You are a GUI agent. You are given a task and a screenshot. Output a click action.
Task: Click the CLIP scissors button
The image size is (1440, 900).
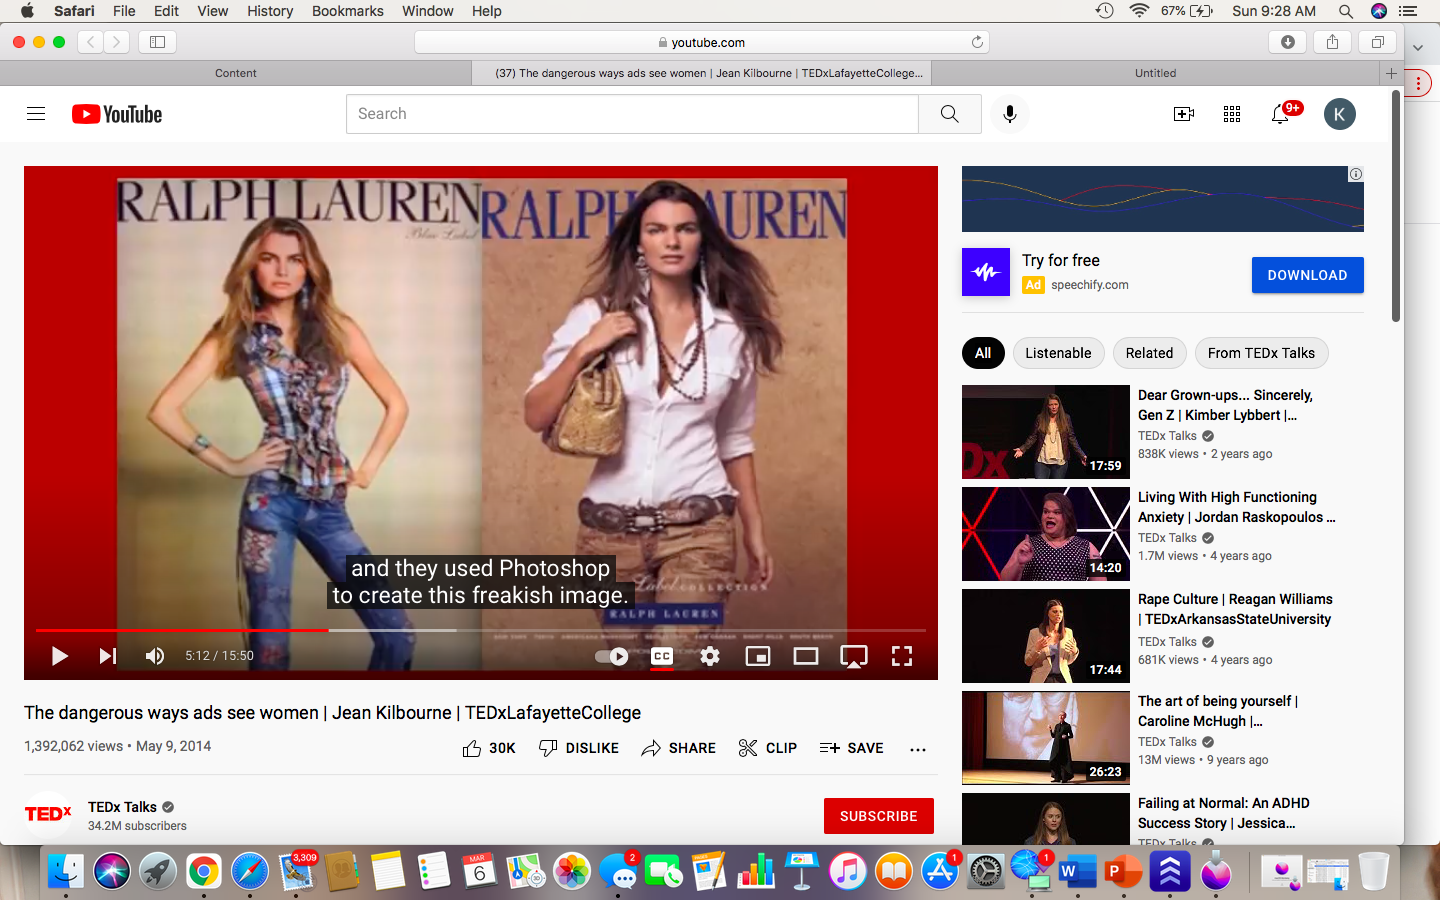click(x=768, y=748)
